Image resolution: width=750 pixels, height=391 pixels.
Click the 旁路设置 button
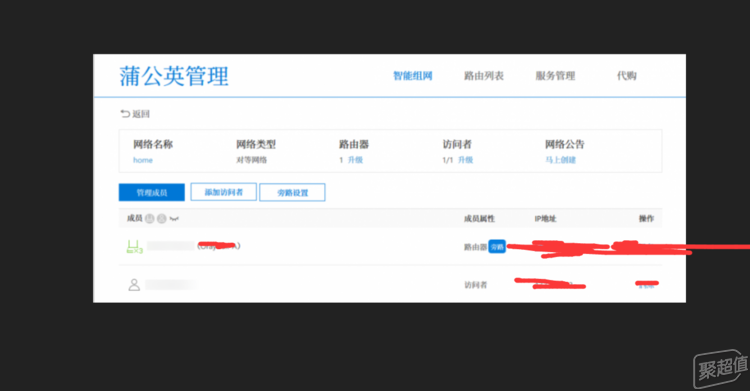click(x=292, y=192)
